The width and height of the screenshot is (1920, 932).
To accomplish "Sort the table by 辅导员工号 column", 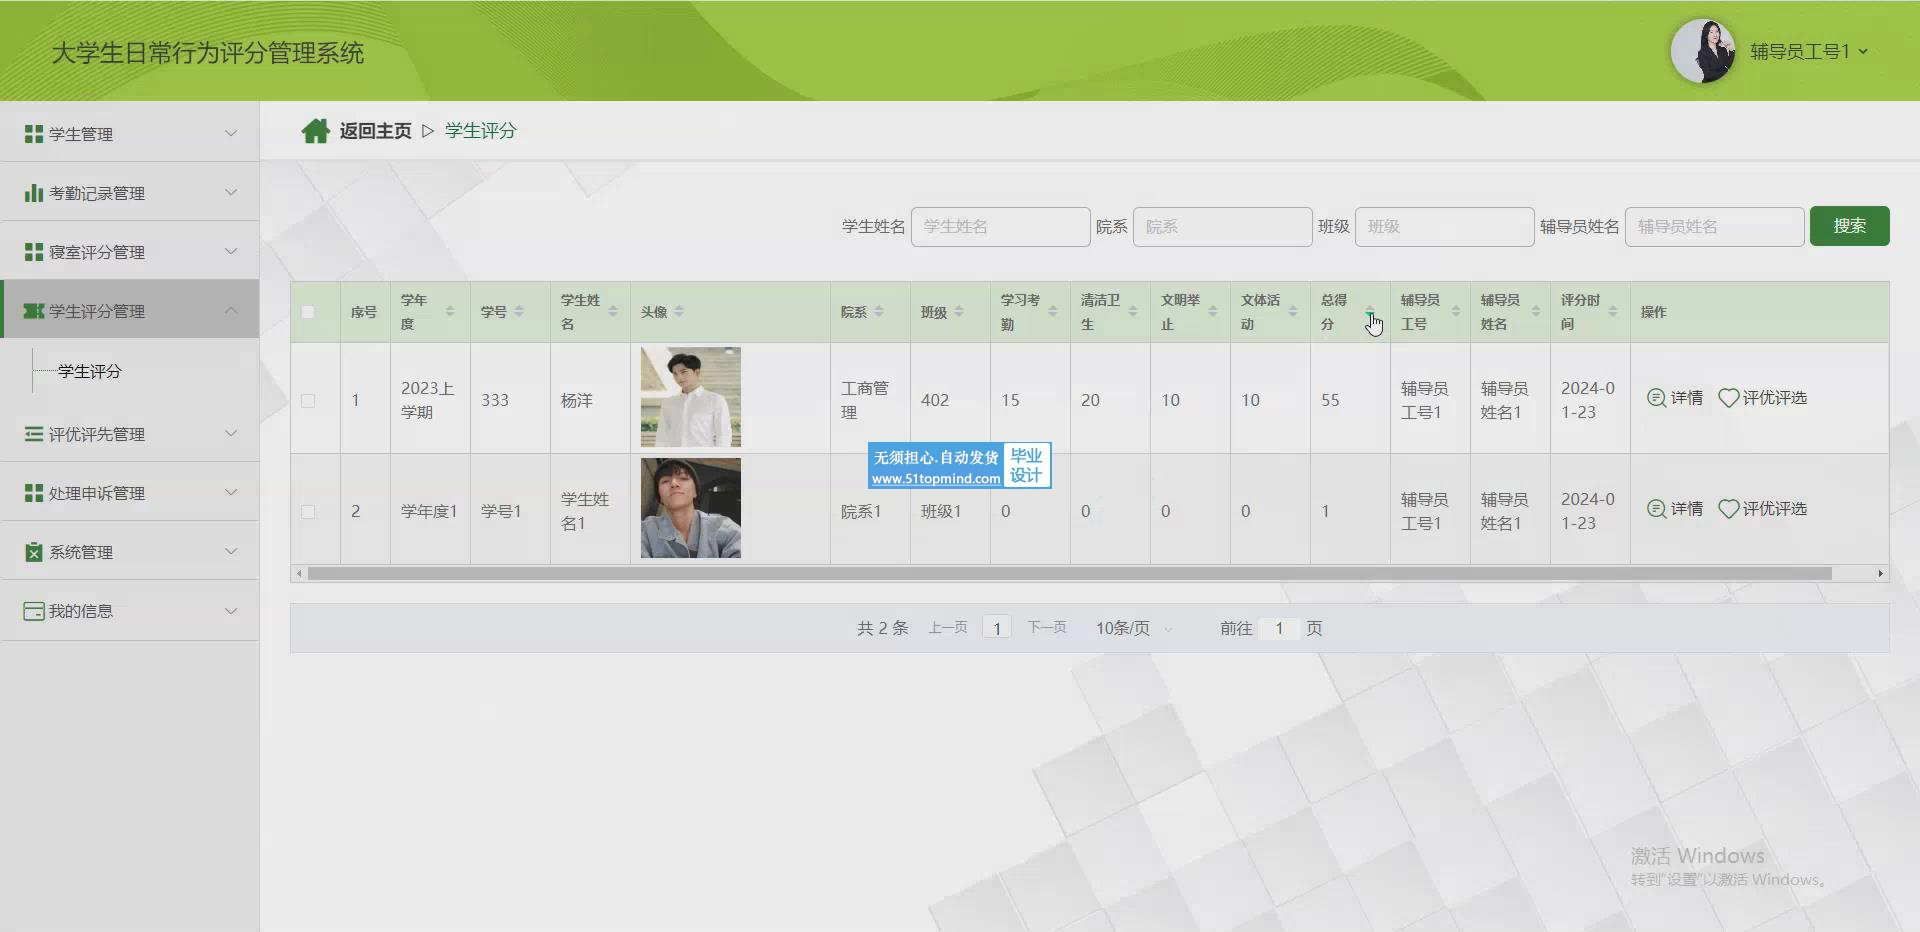I will pyautogui.click(x=1456, y=312).
